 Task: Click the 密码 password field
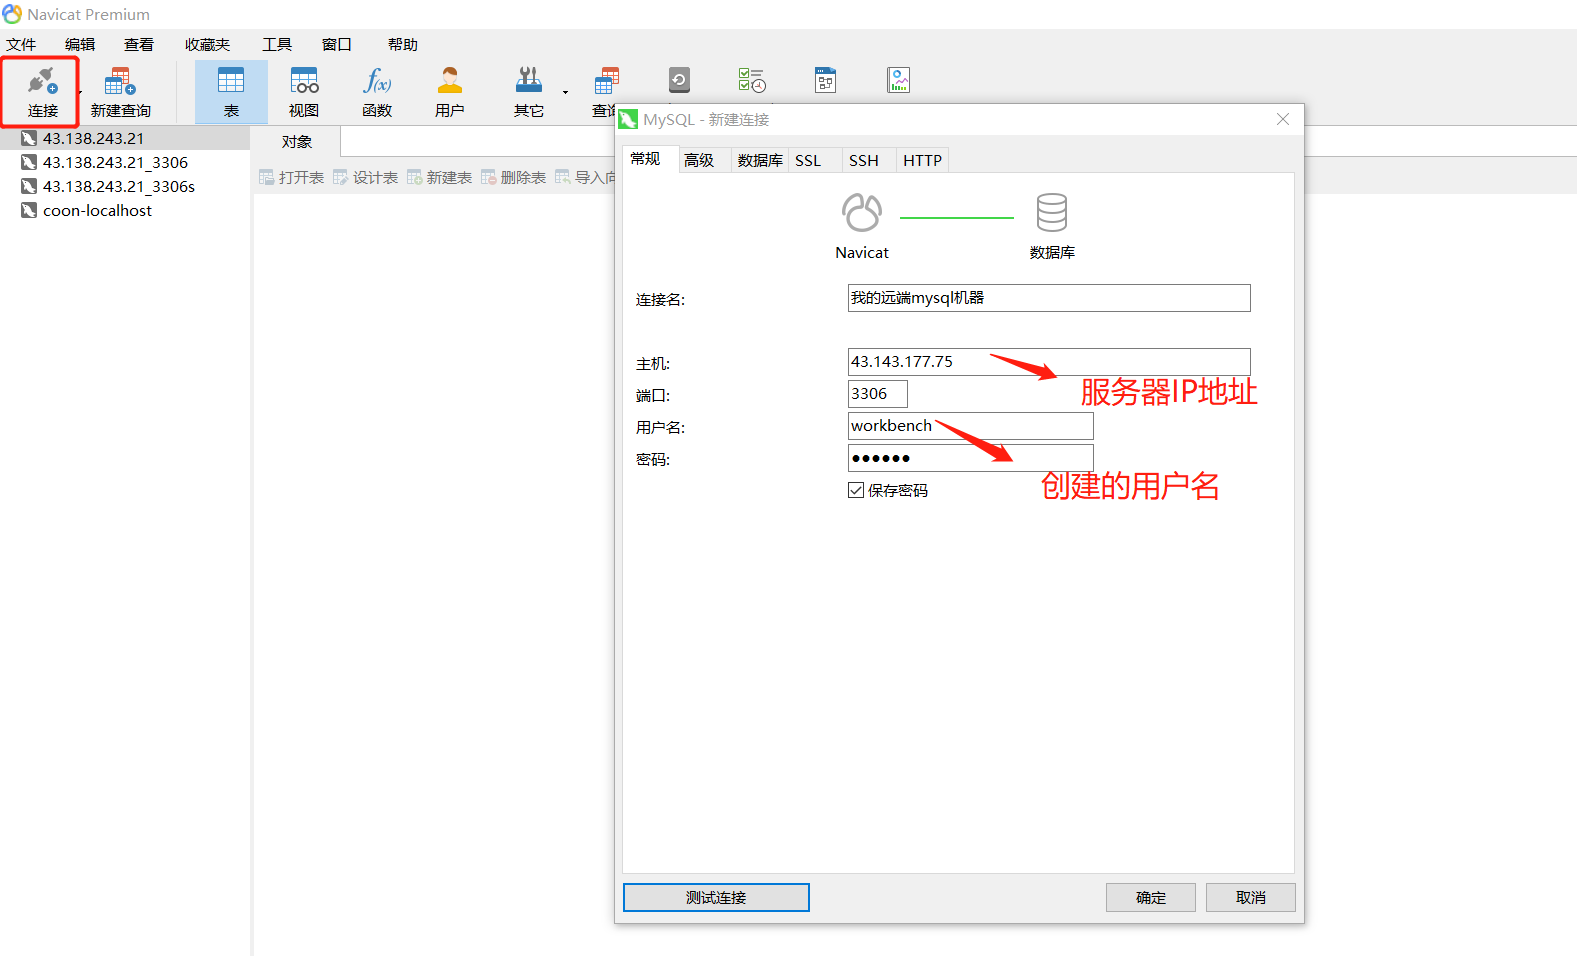(x=971, y=458)
